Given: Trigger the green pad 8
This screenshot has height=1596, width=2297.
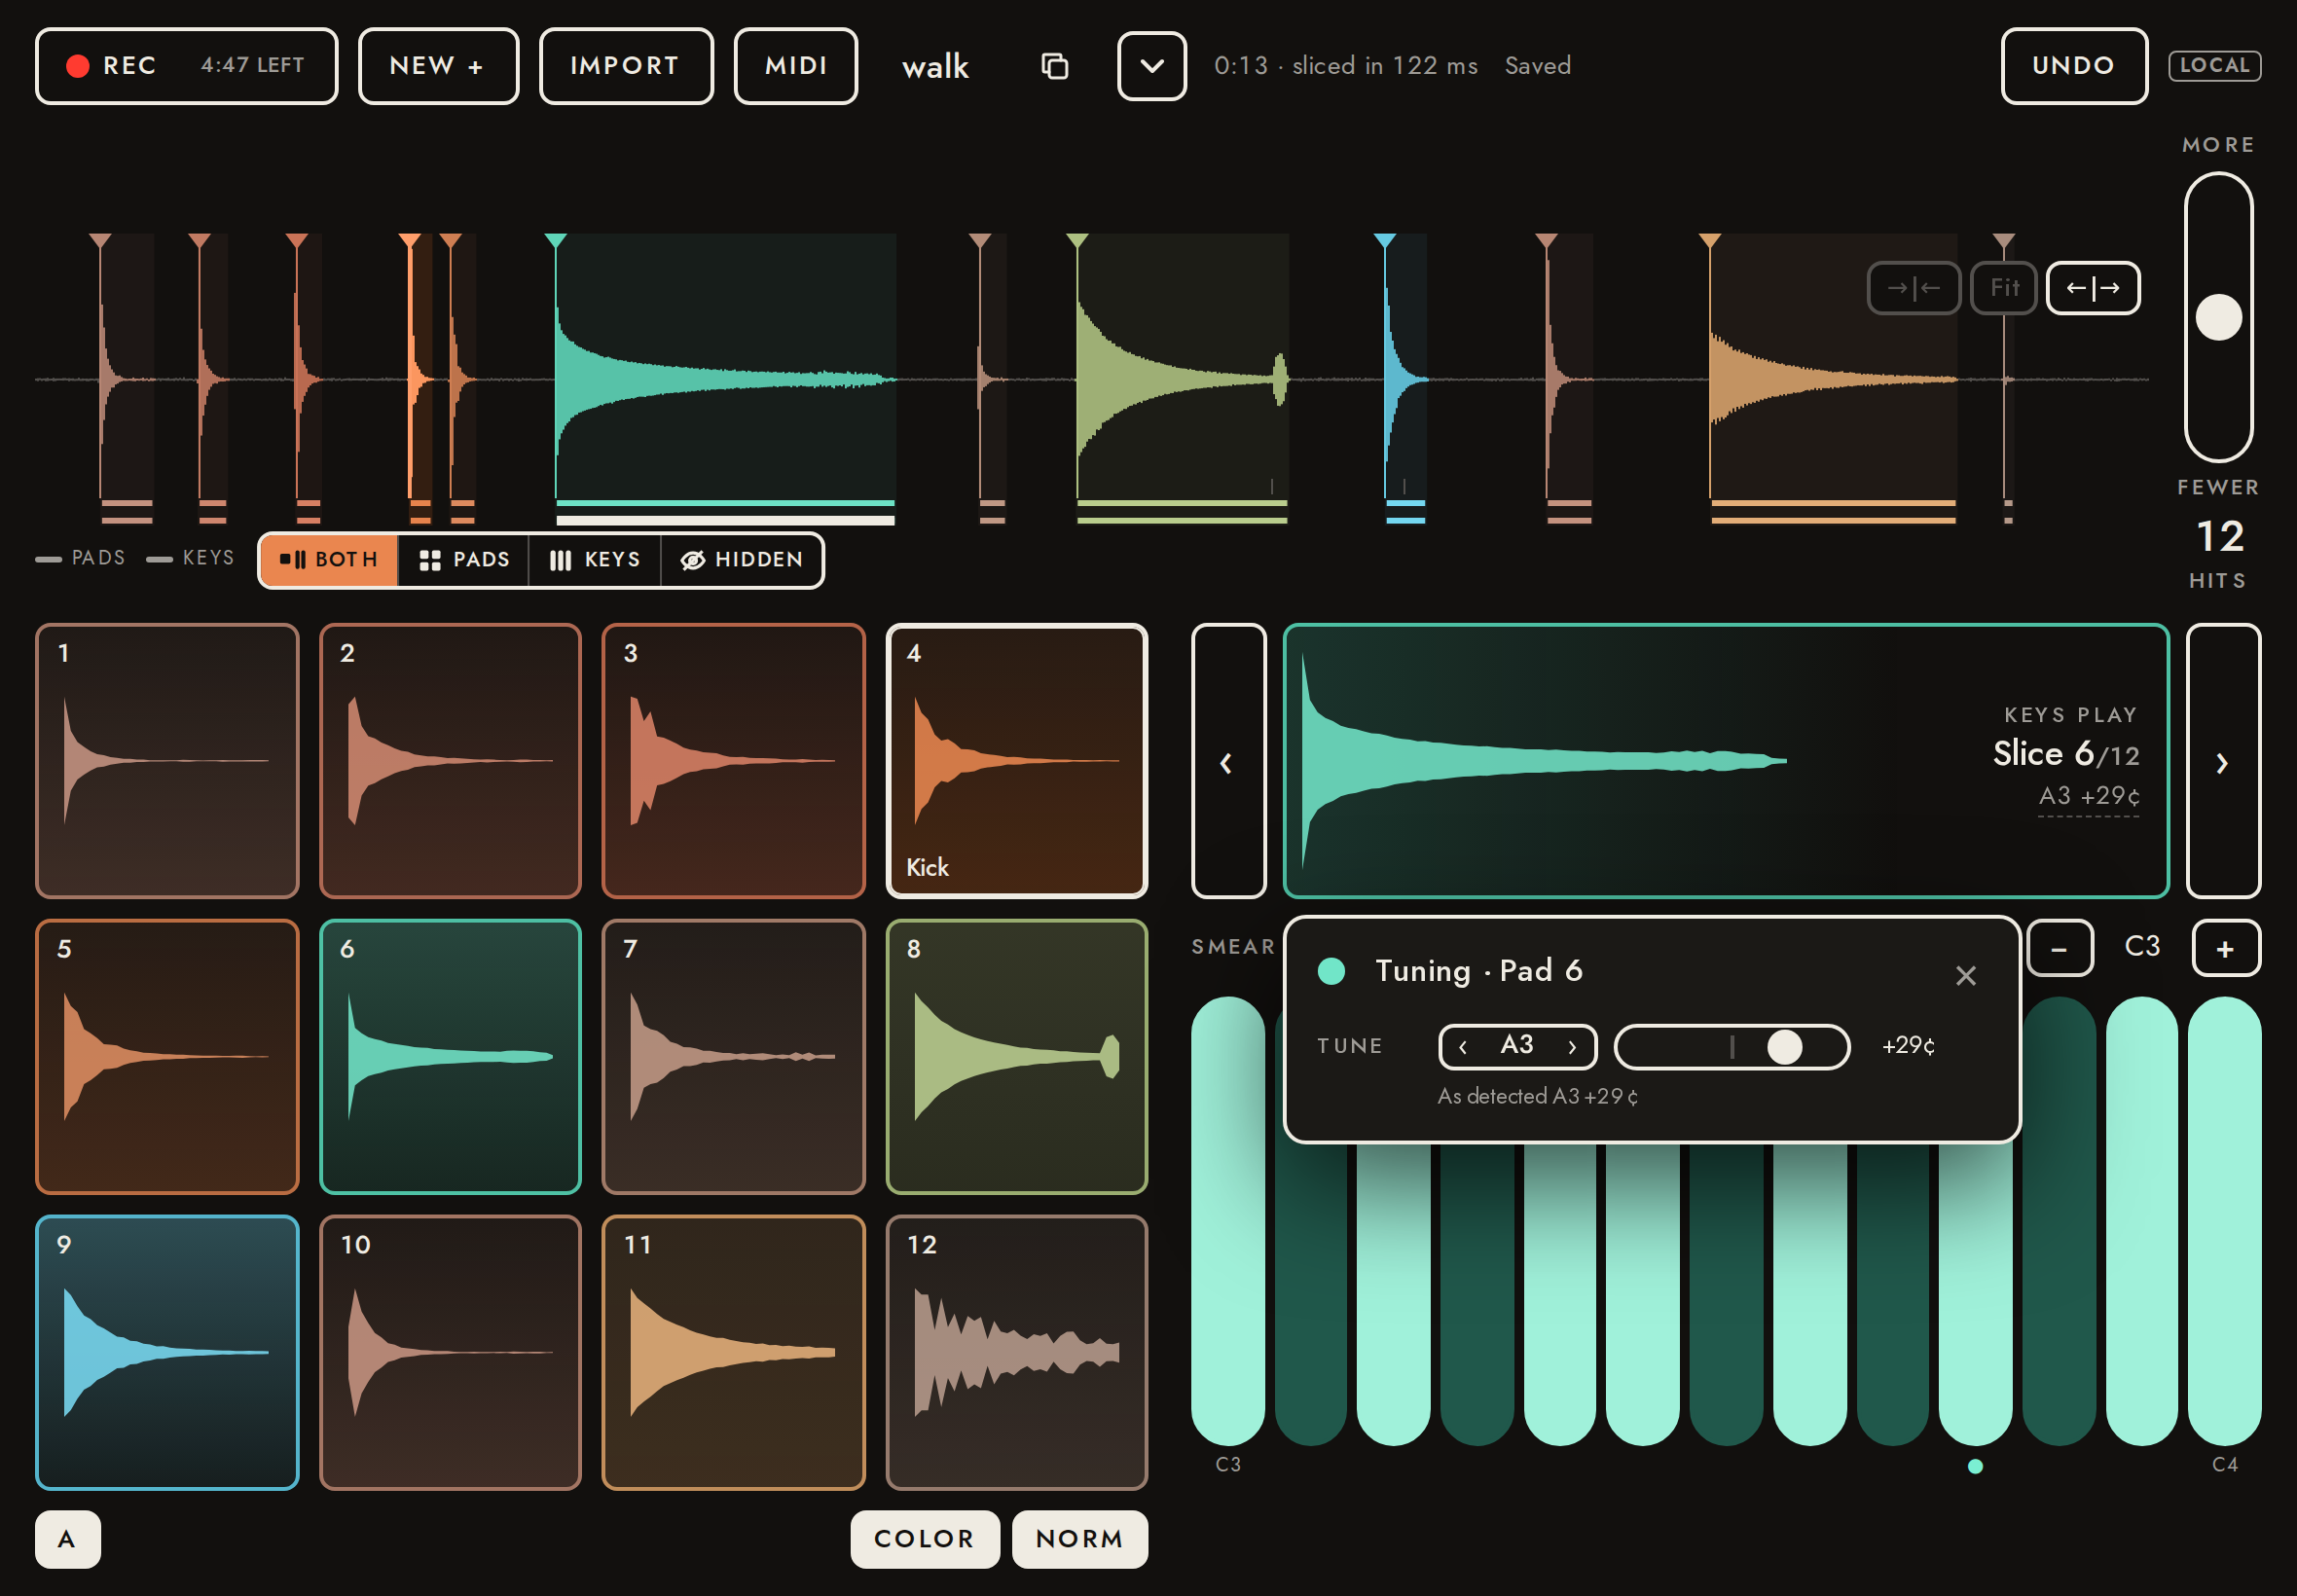Looking at the screenshot, I should point(1016,1056).
